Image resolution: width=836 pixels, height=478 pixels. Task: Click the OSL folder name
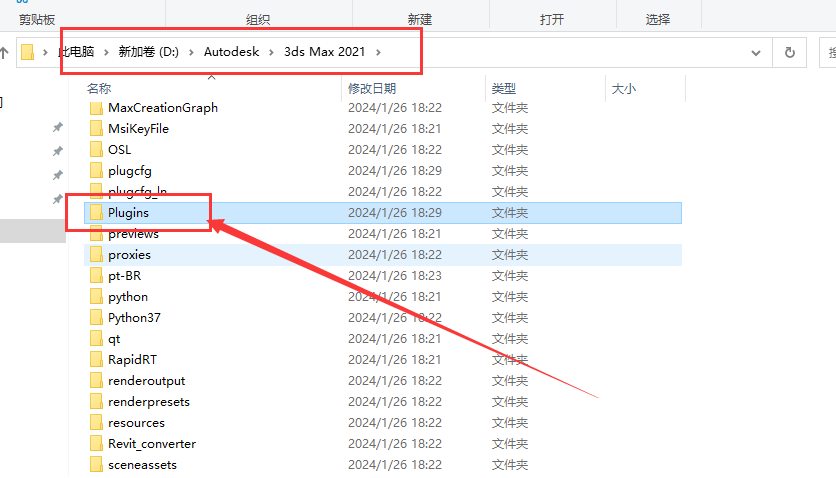pyautogui.click(x=119, y=150)
